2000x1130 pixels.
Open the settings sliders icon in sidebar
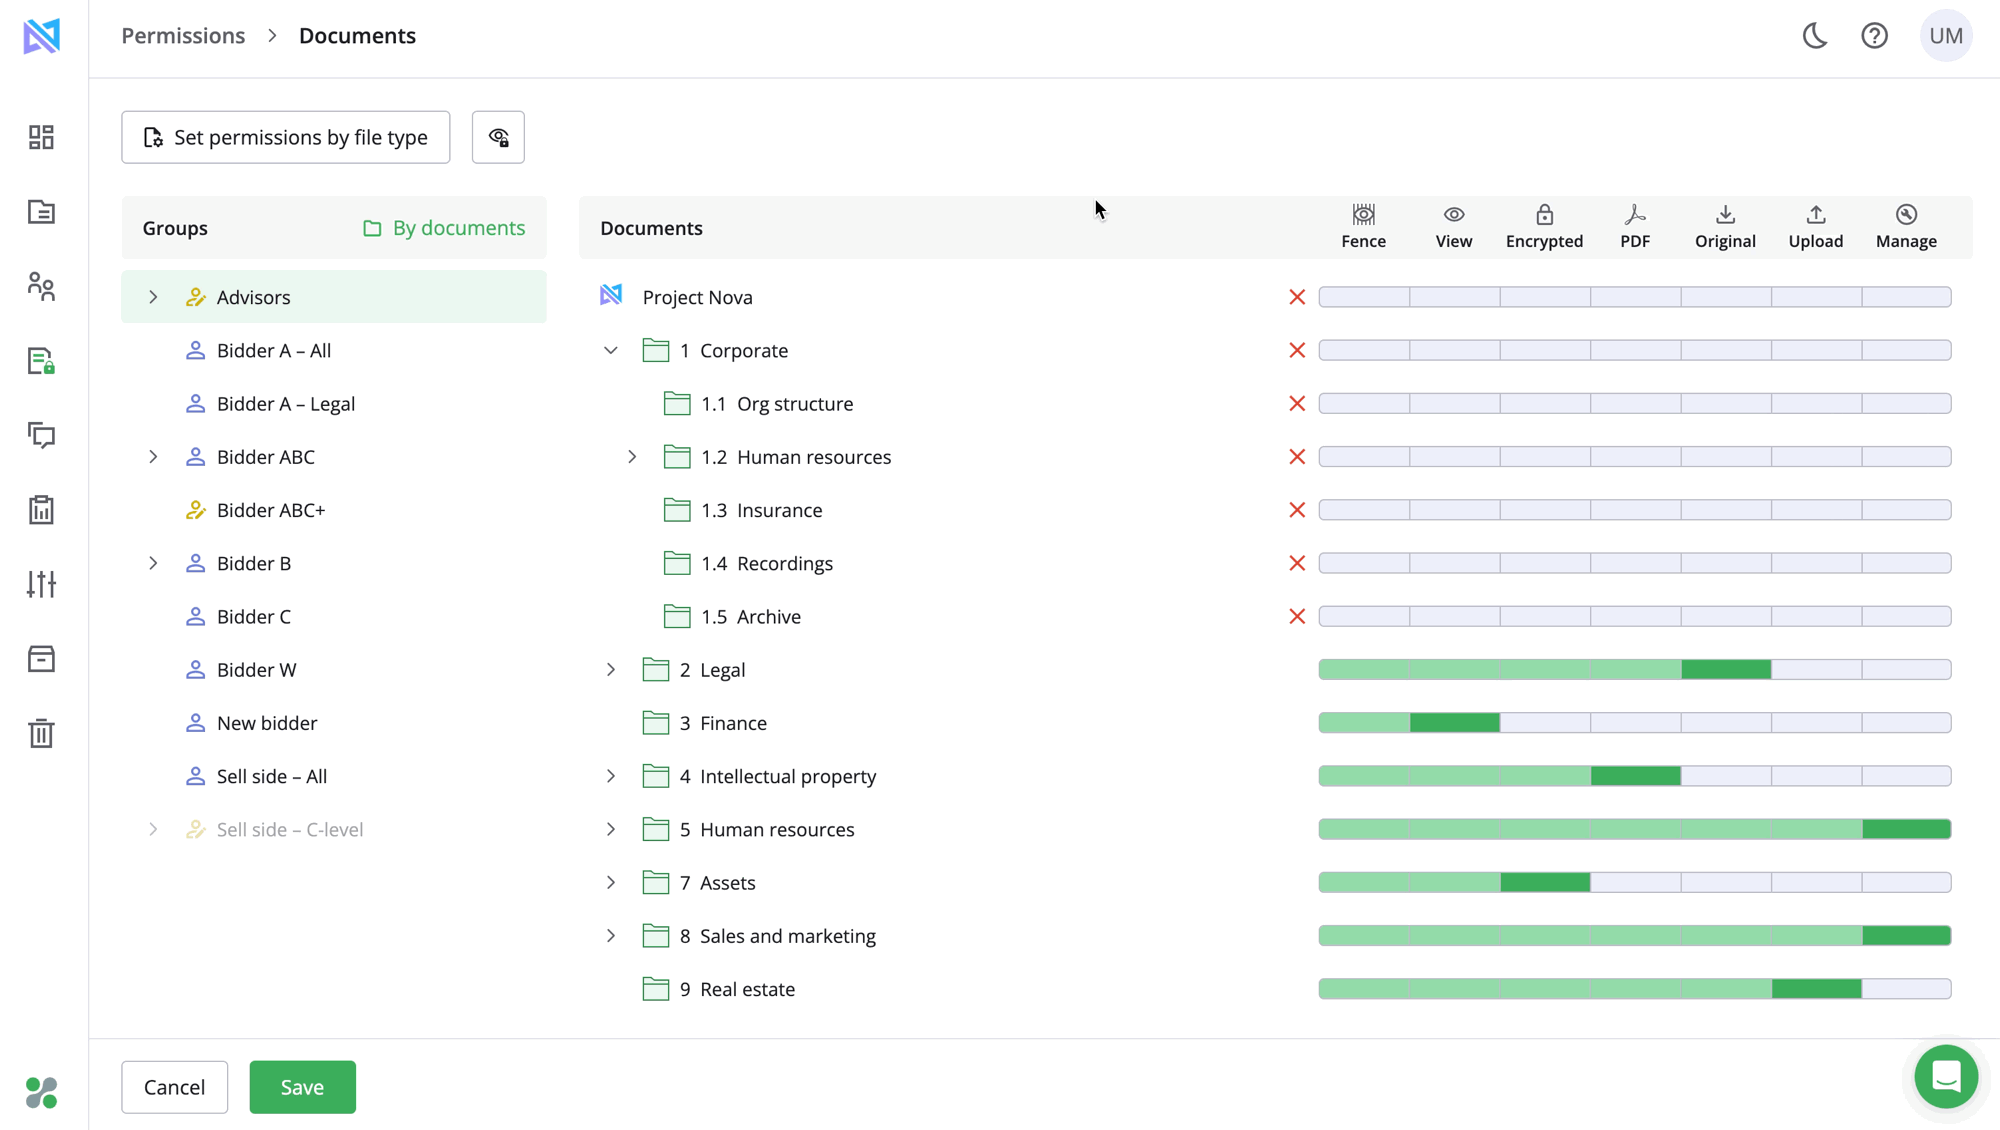41,584
